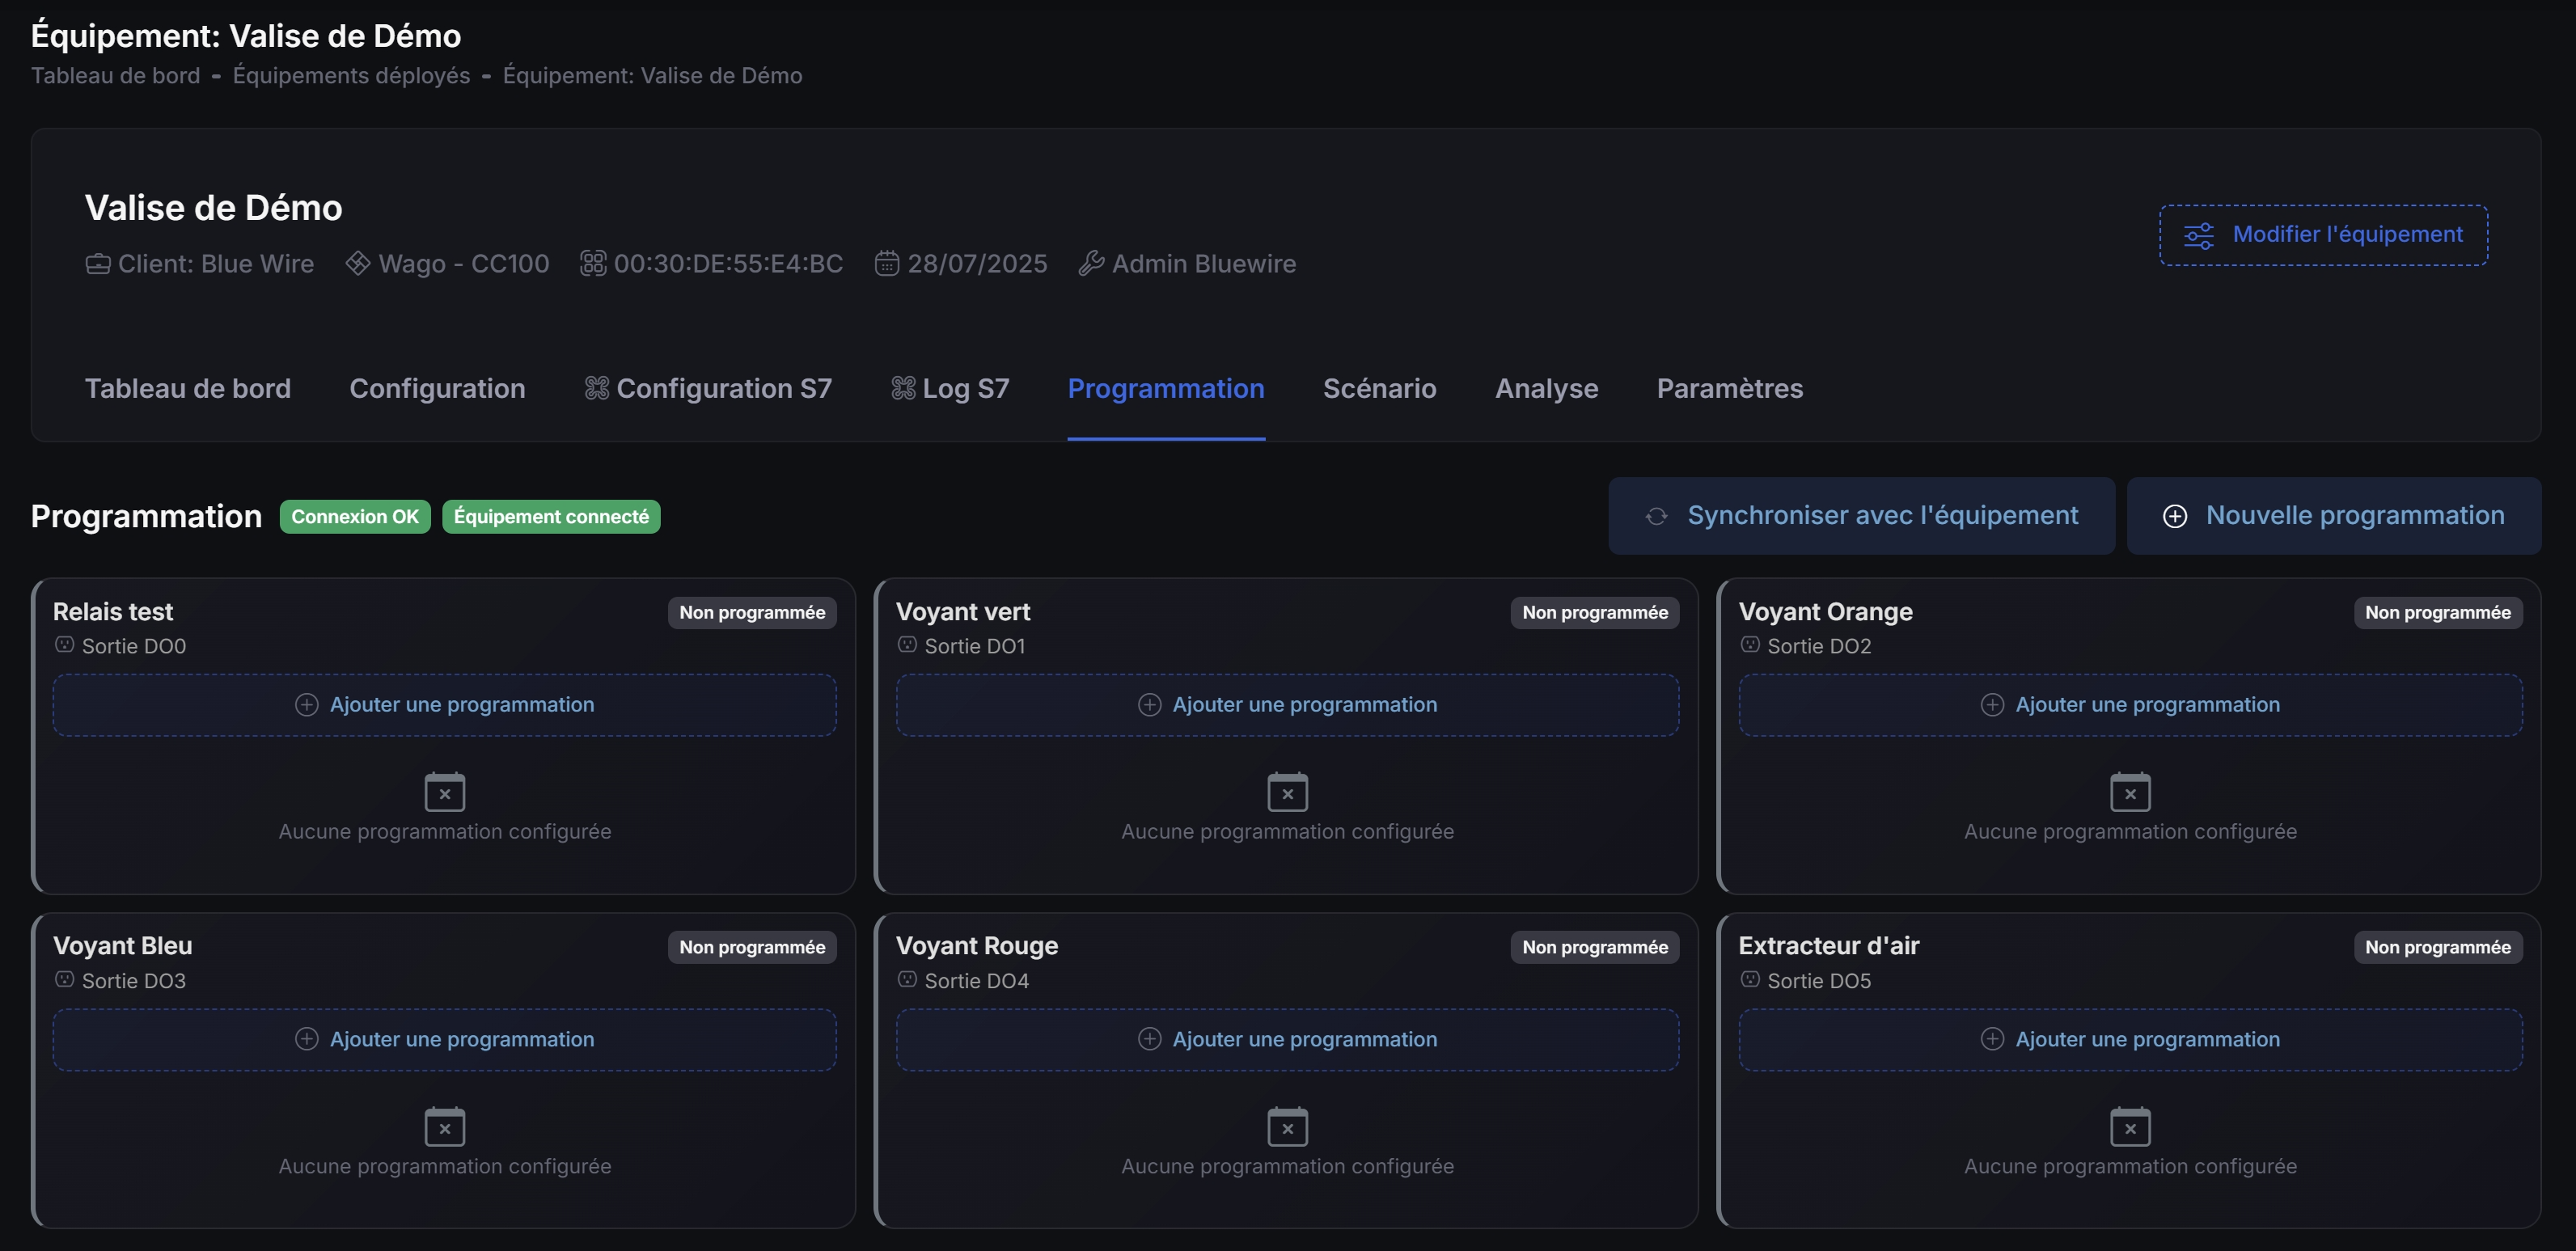Click the Connexion OK status badge
The image size is (2576, 1251).
[x=355, y=517]
